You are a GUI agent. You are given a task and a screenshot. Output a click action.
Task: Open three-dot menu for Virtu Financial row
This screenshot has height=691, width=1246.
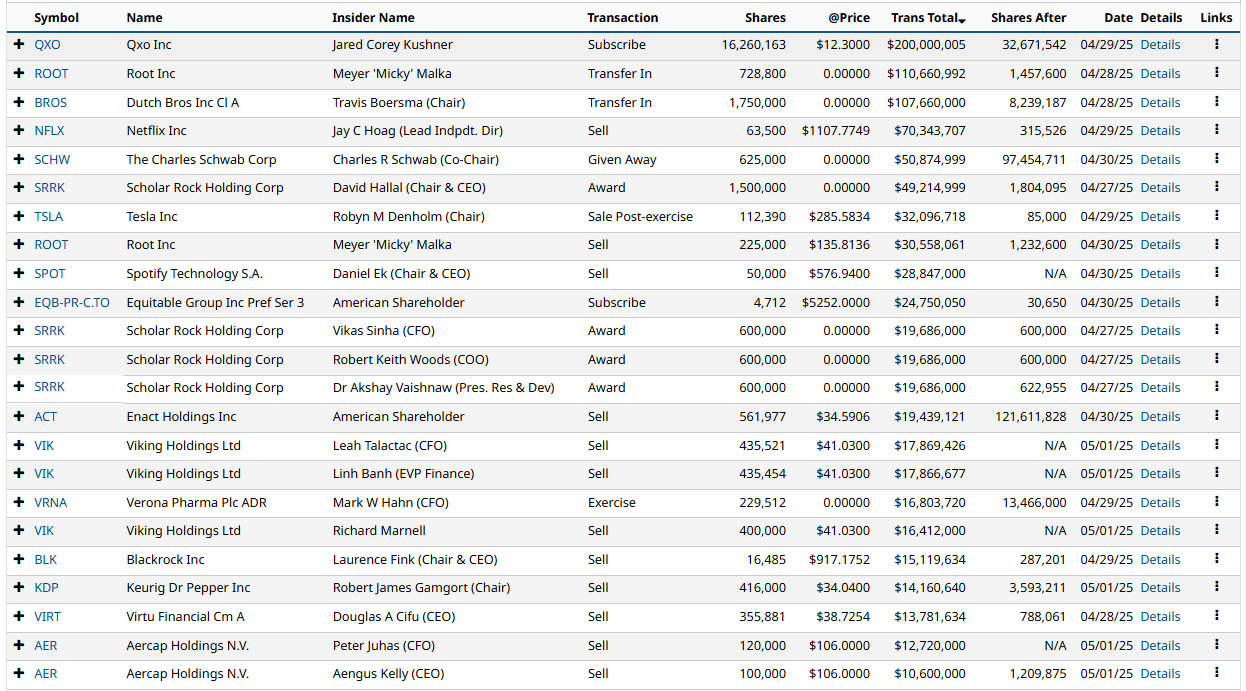pos(1216,616)
